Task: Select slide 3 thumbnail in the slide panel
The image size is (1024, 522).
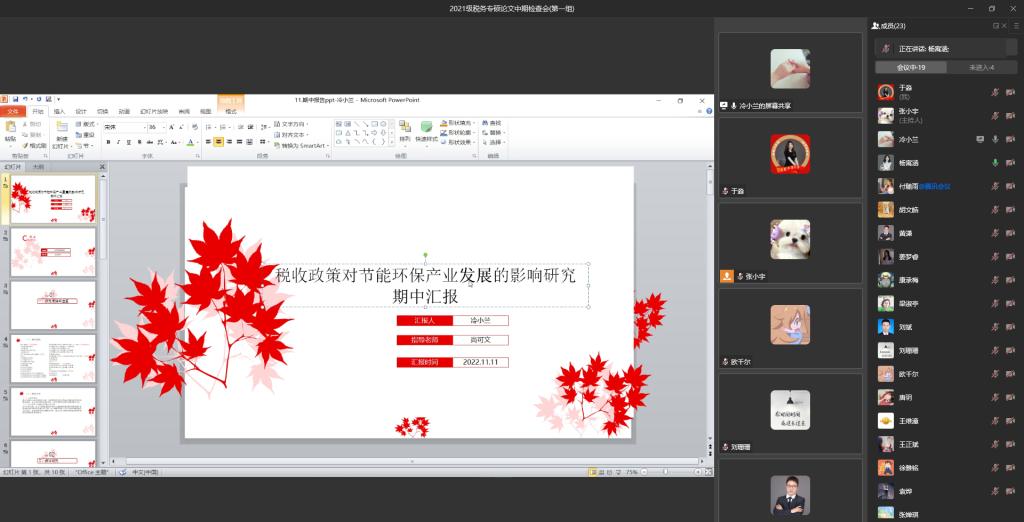Action: (x=53, y=304)
